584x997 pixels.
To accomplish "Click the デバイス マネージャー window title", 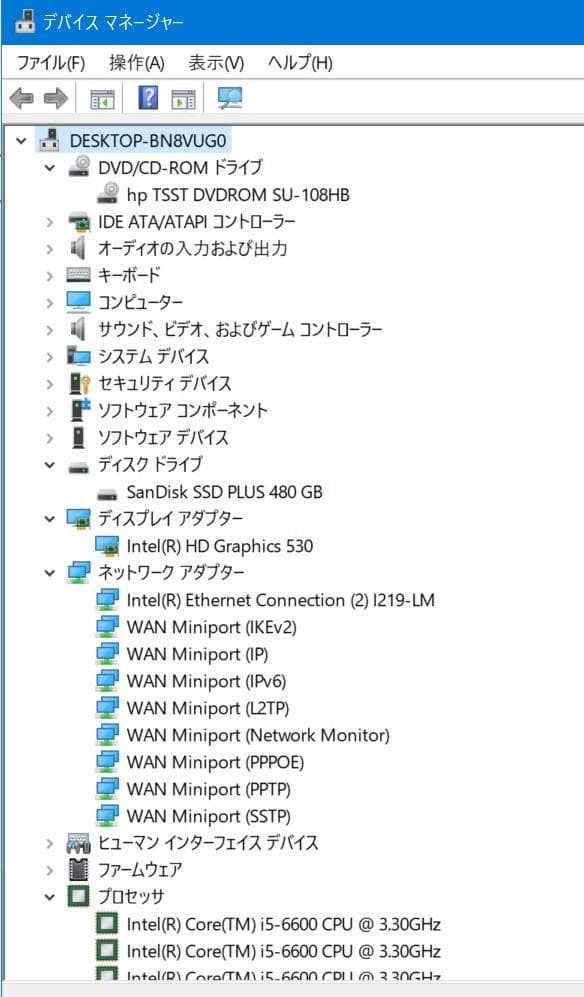I will 113,22.
